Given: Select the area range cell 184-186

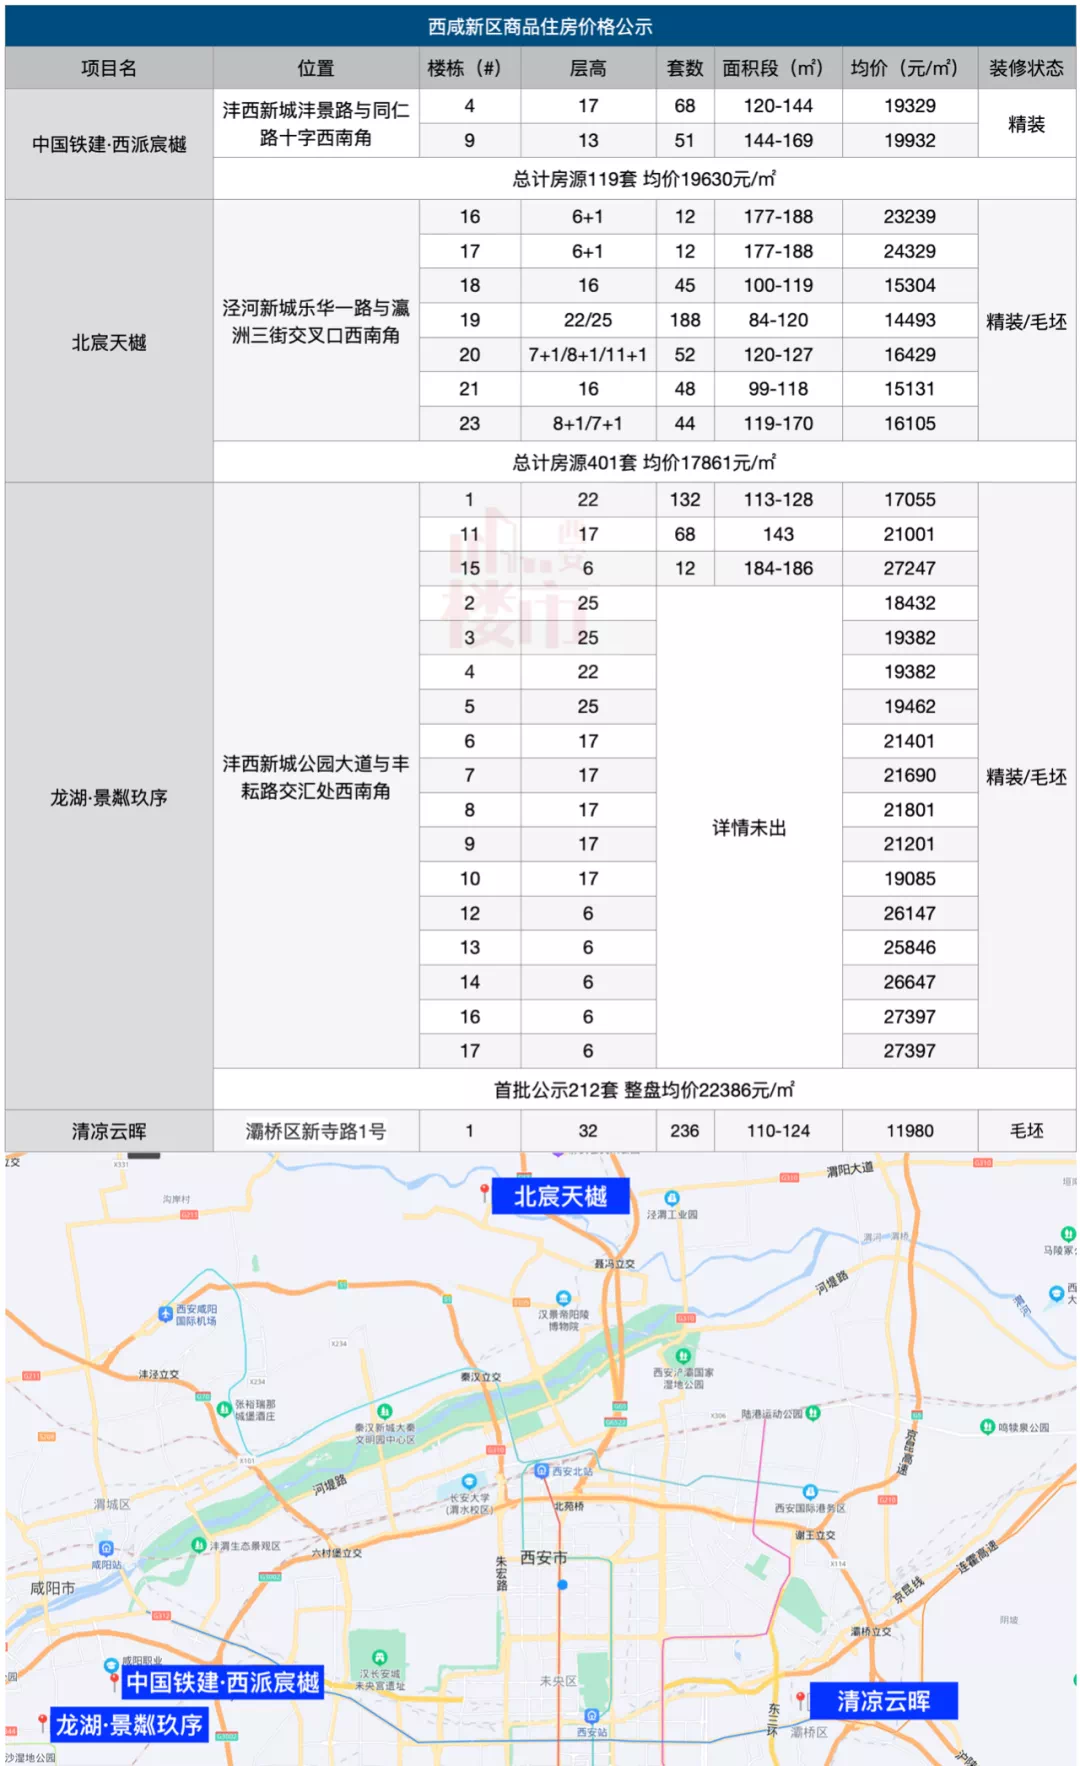Looking at the screenshot, I should click(778, 568).
